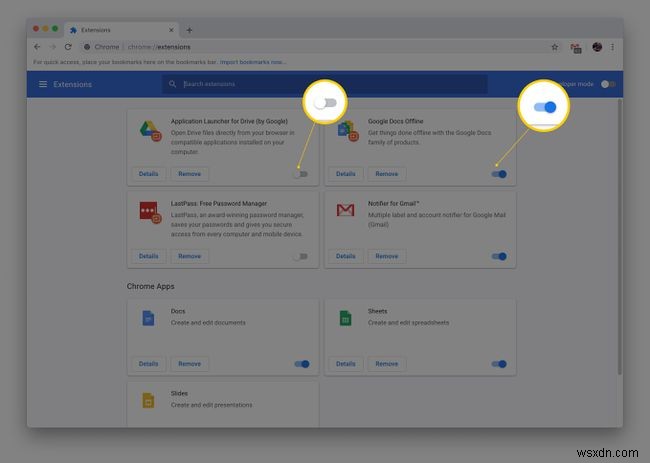Select the Extensions browser tab

[121, 30]
